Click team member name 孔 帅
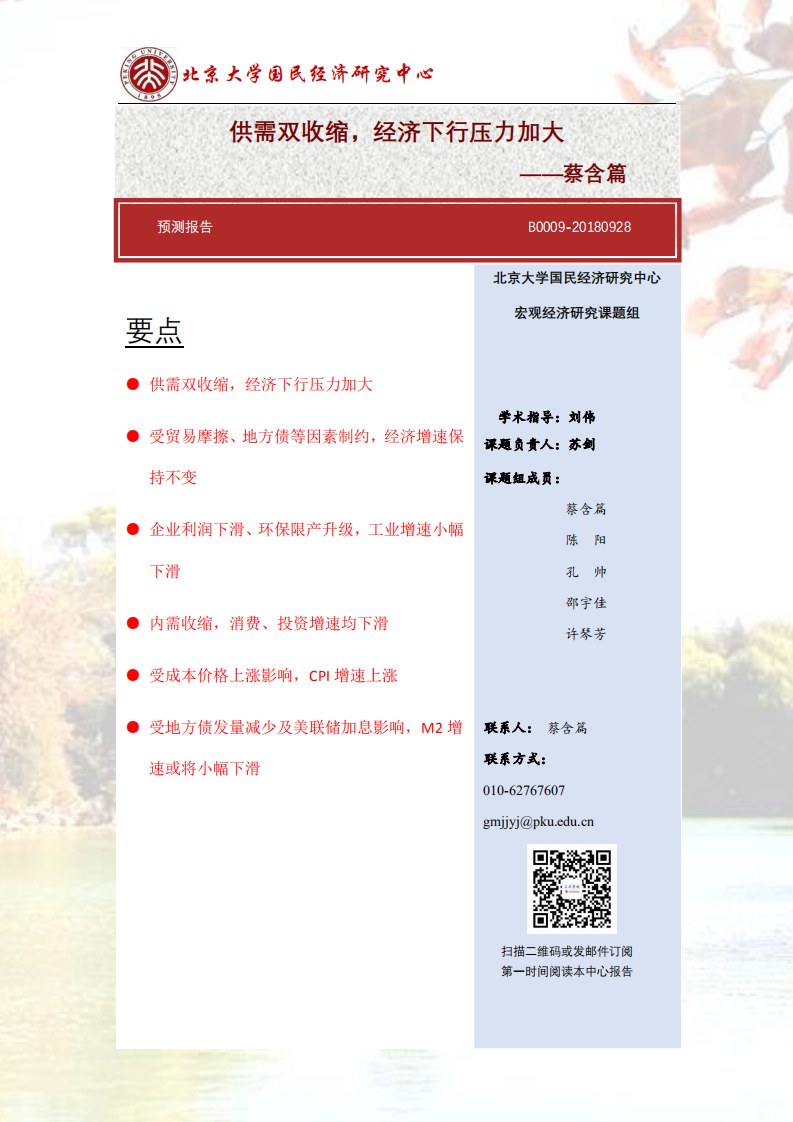The height and width of the screenshot is (1122, 793). click(x=586, y=572)
